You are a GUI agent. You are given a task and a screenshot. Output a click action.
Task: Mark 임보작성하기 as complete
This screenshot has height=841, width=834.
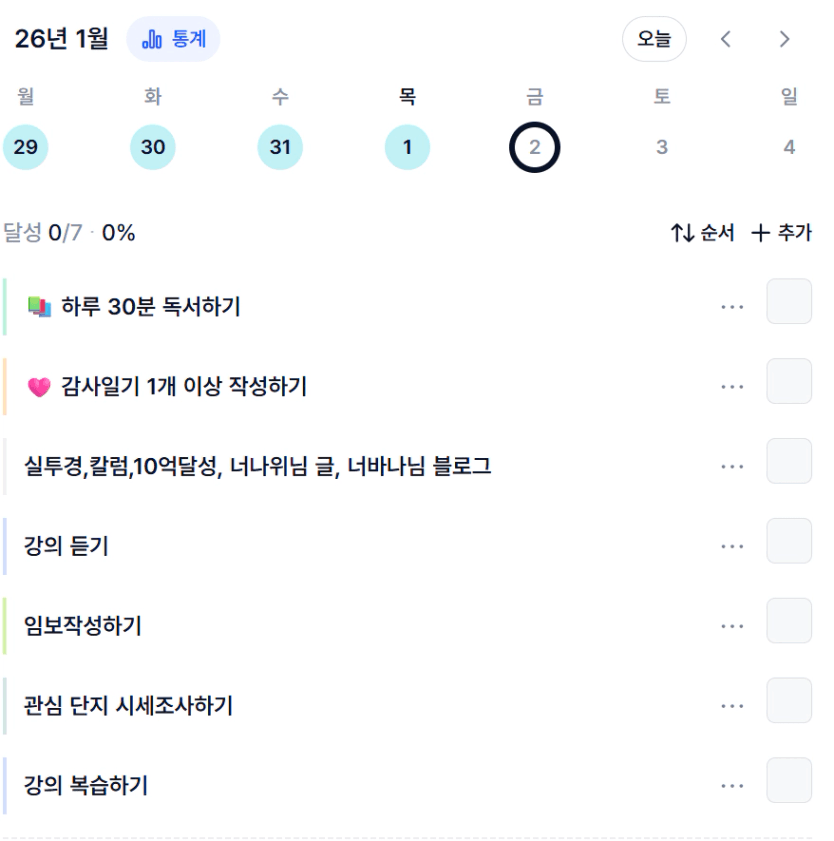click(x=789, y=621)
